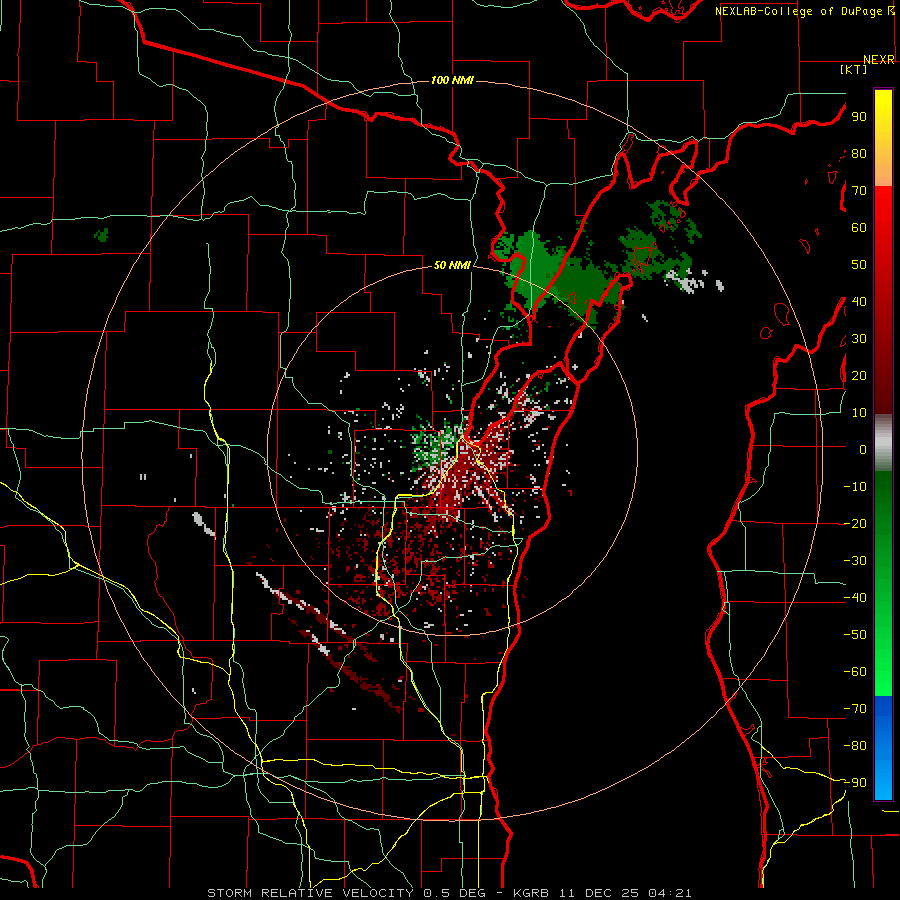Click the -10 scale value
Viewport: 900px width, 900px height.
(855, 487)
